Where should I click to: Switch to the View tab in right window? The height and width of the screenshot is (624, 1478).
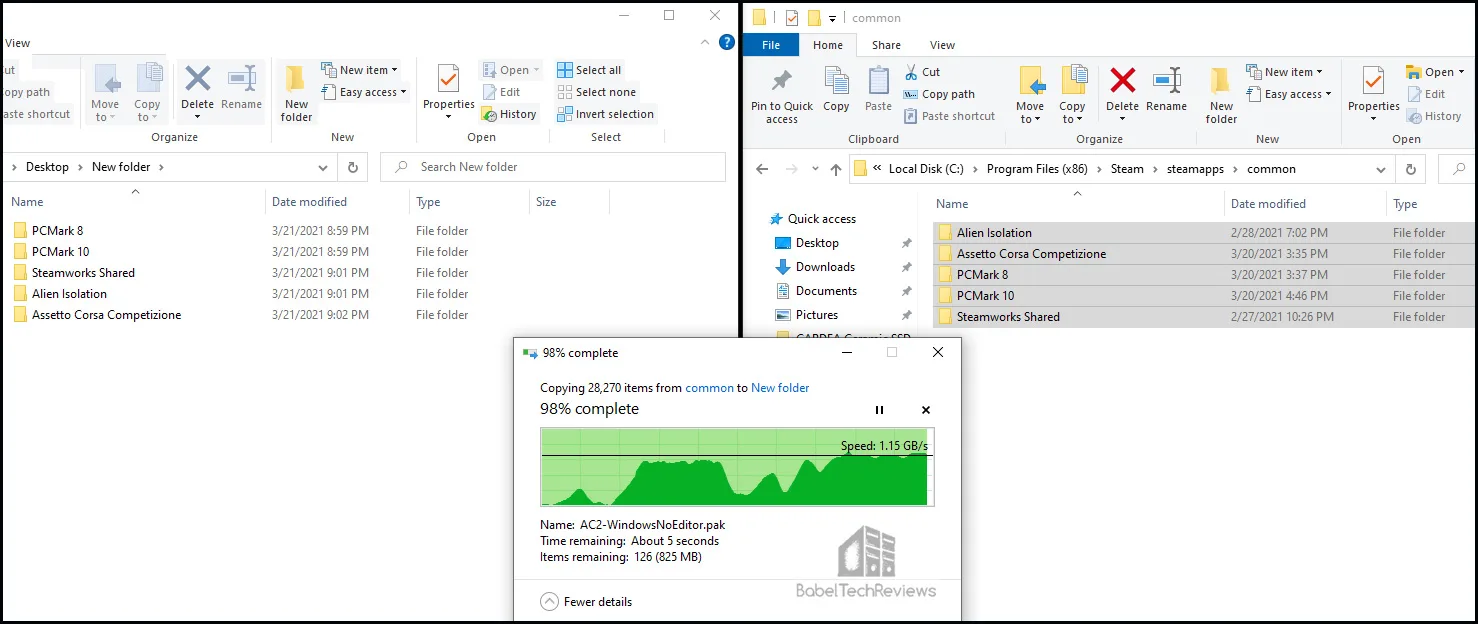(x=942, y=45)
